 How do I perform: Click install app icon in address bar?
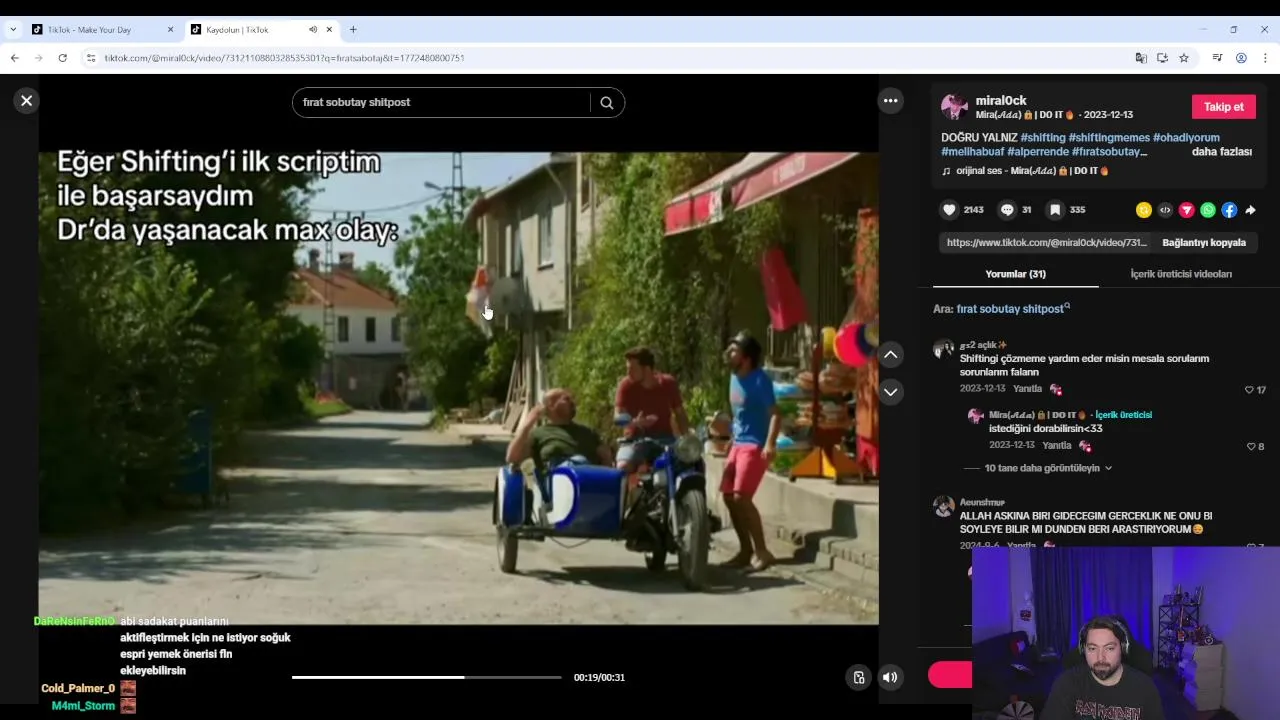coord(1162,58)
